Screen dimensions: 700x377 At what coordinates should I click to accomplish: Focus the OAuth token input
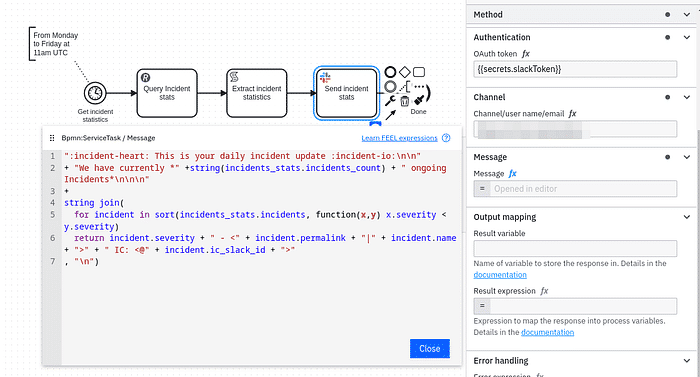click(x=575, y=69)
